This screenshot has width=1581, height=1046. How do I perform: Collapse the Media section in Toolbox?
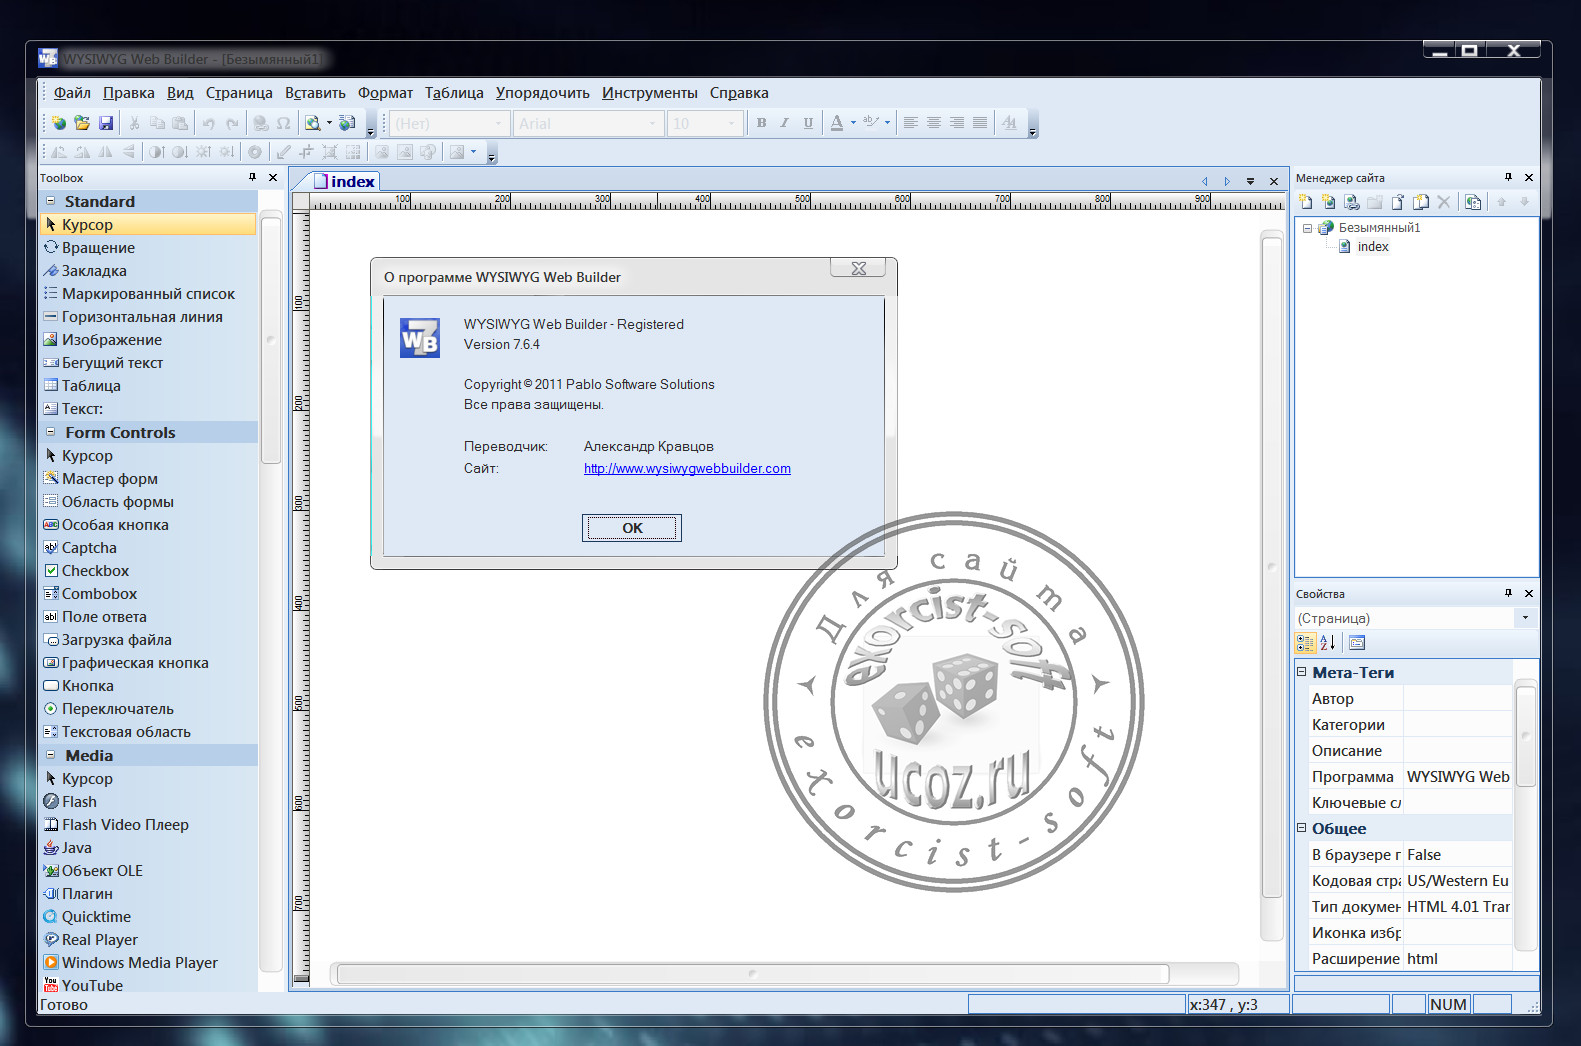coord(51,755)
